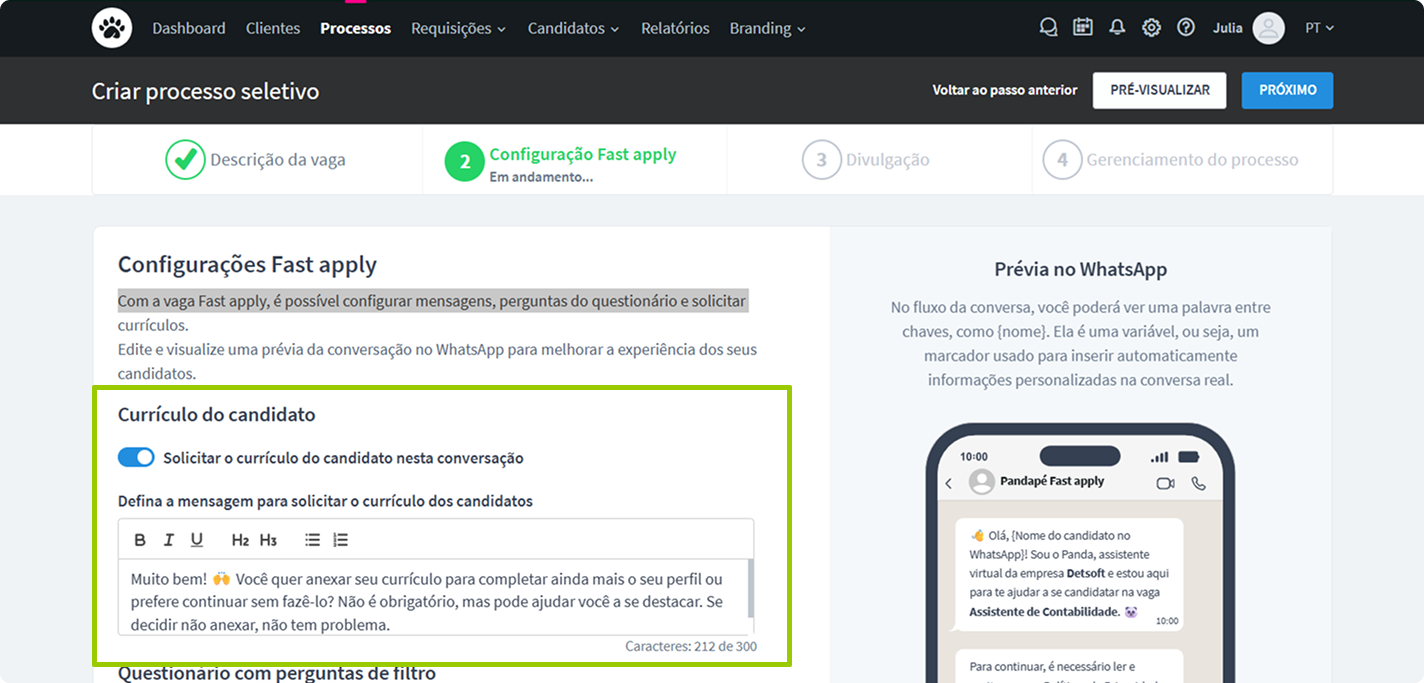Select the H2 heading format

point(239,539)
